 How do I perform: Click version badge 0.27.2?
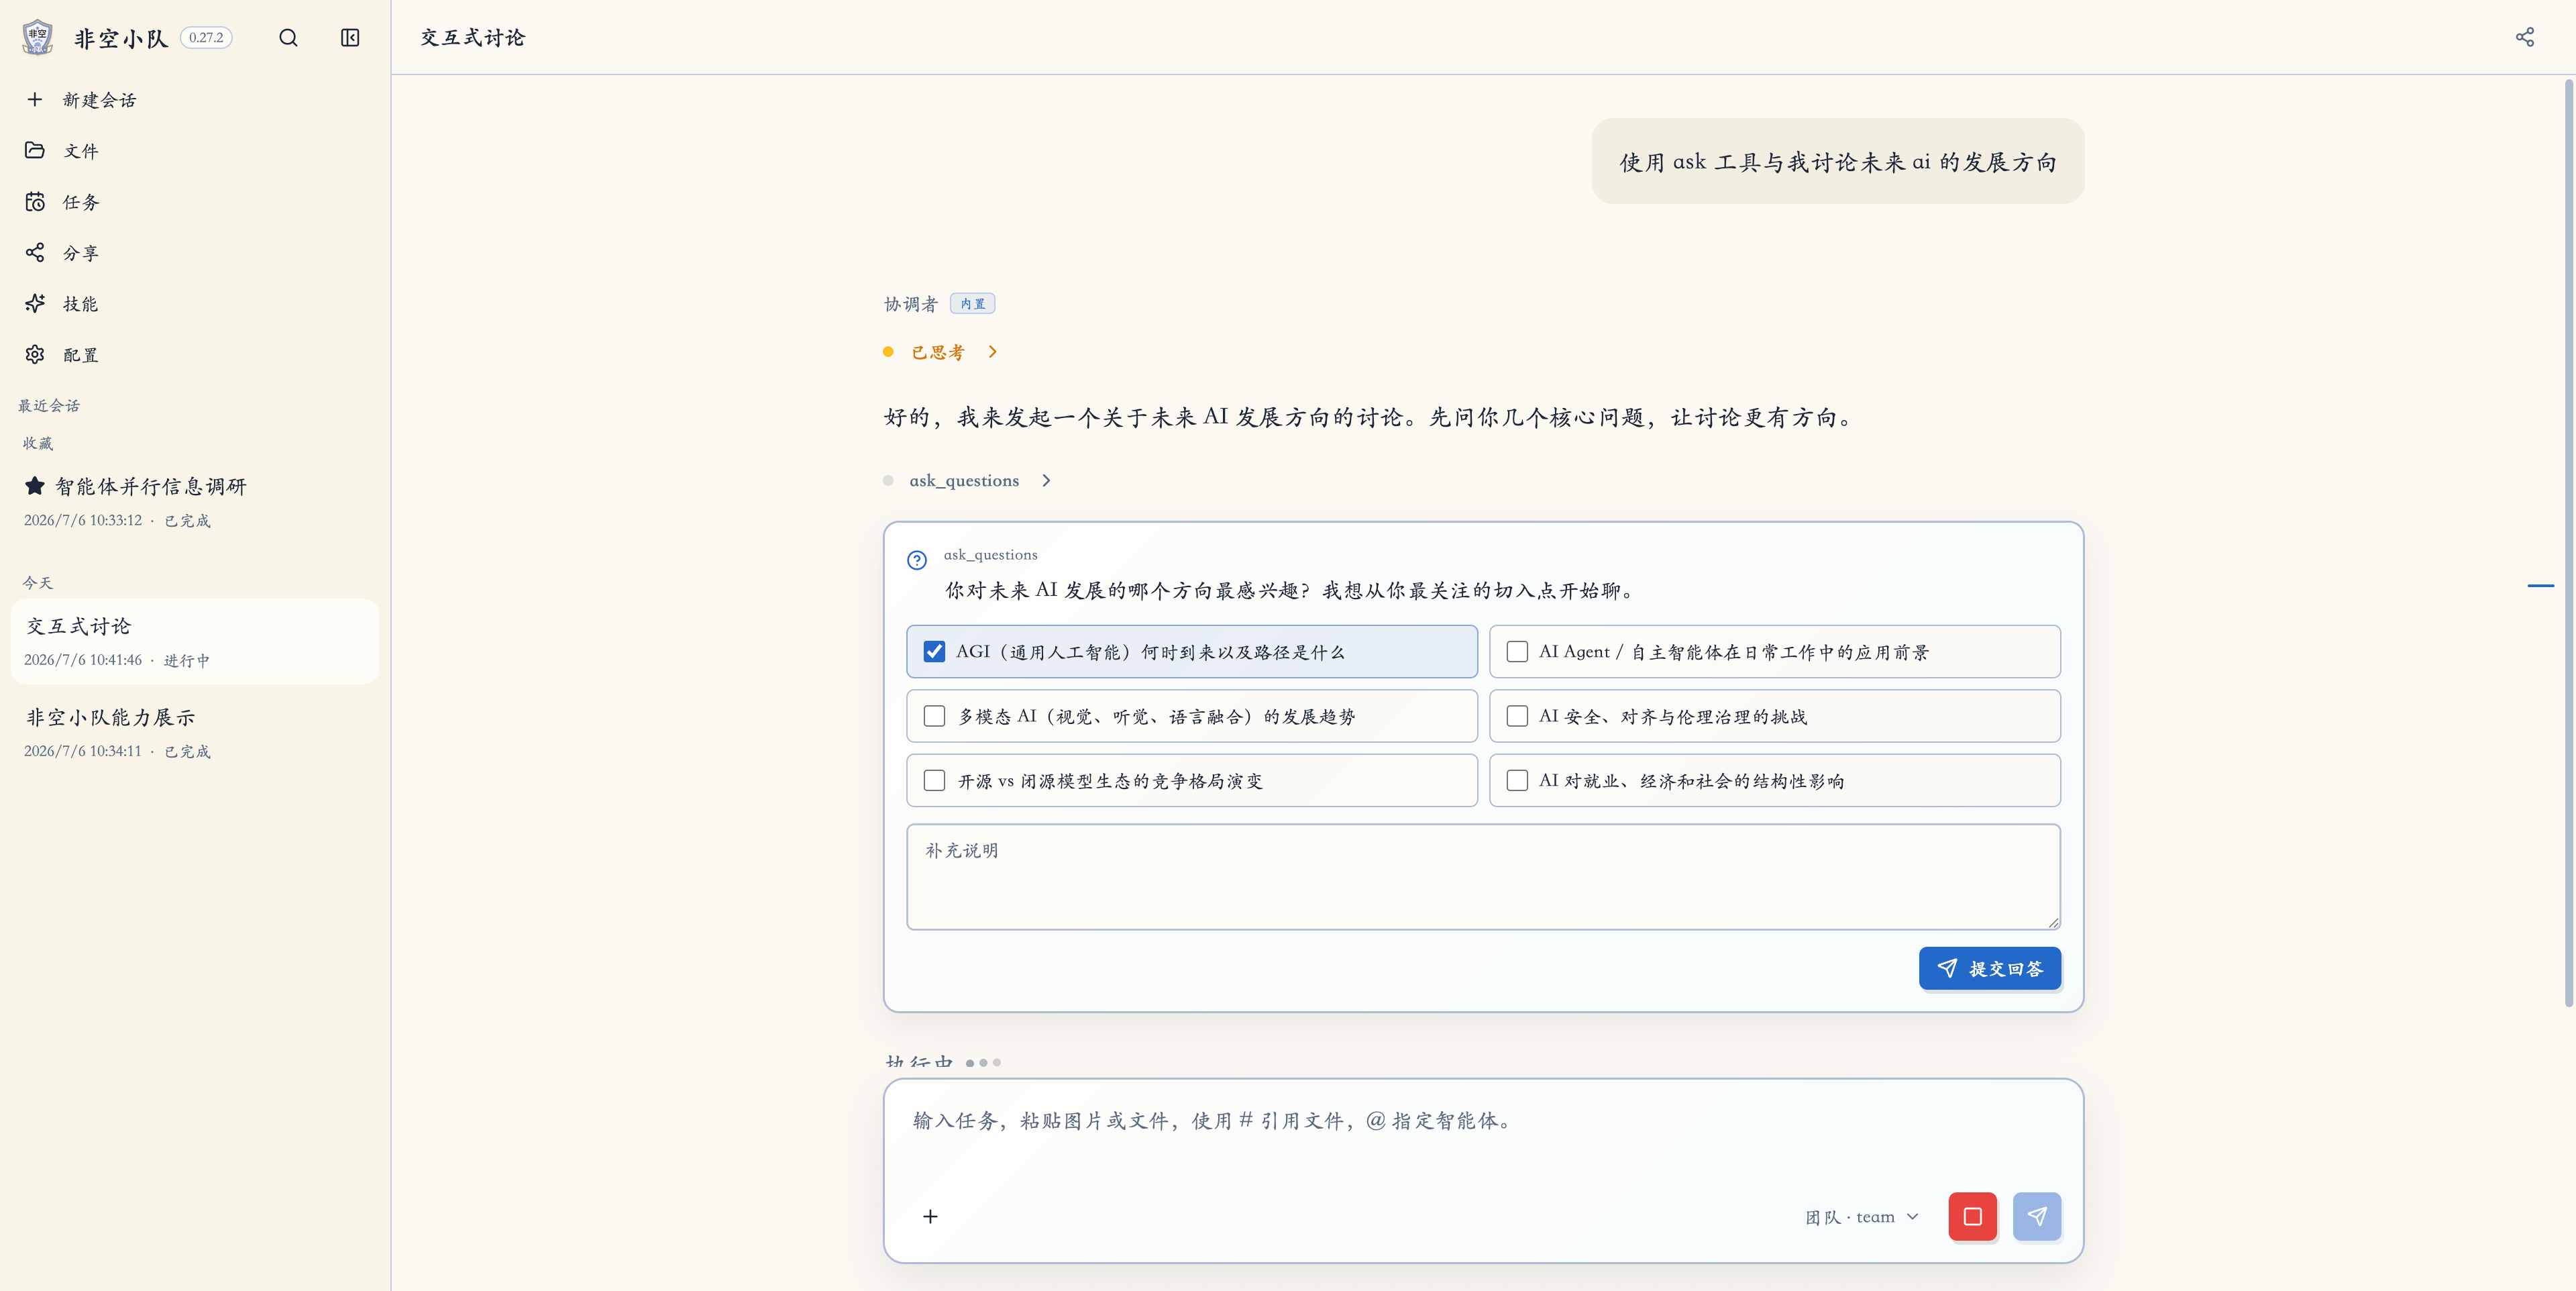206,38
